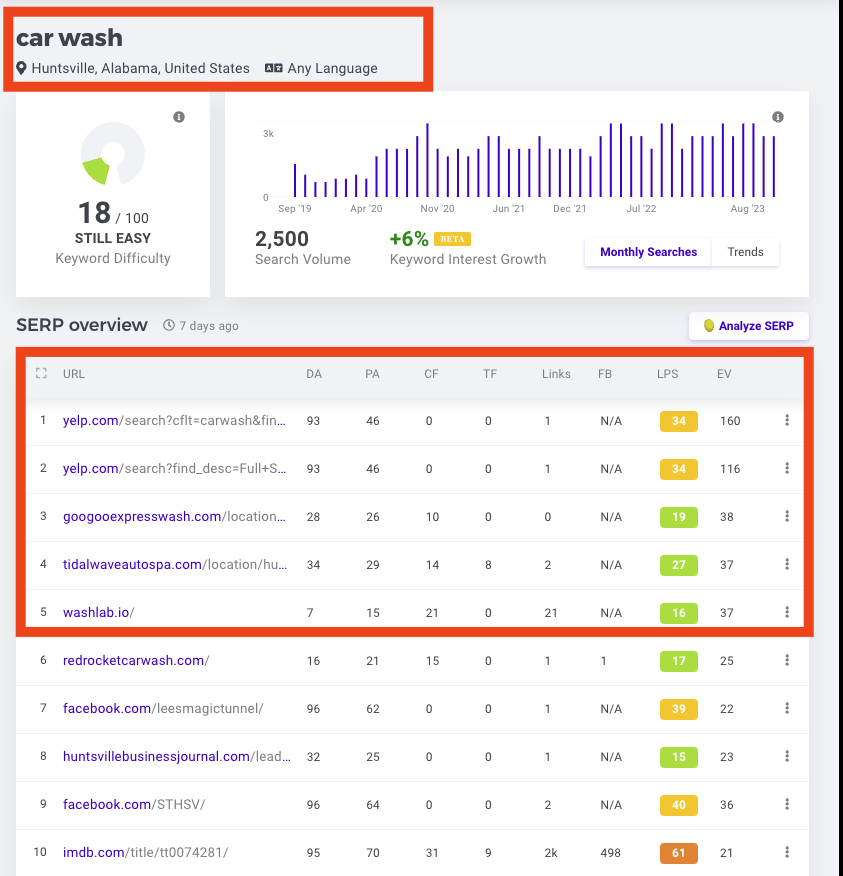The width and height of the screenshot is (843, 876).
Task: Switch to the Monthly Searches tab
Action: [x=648, y=252]
